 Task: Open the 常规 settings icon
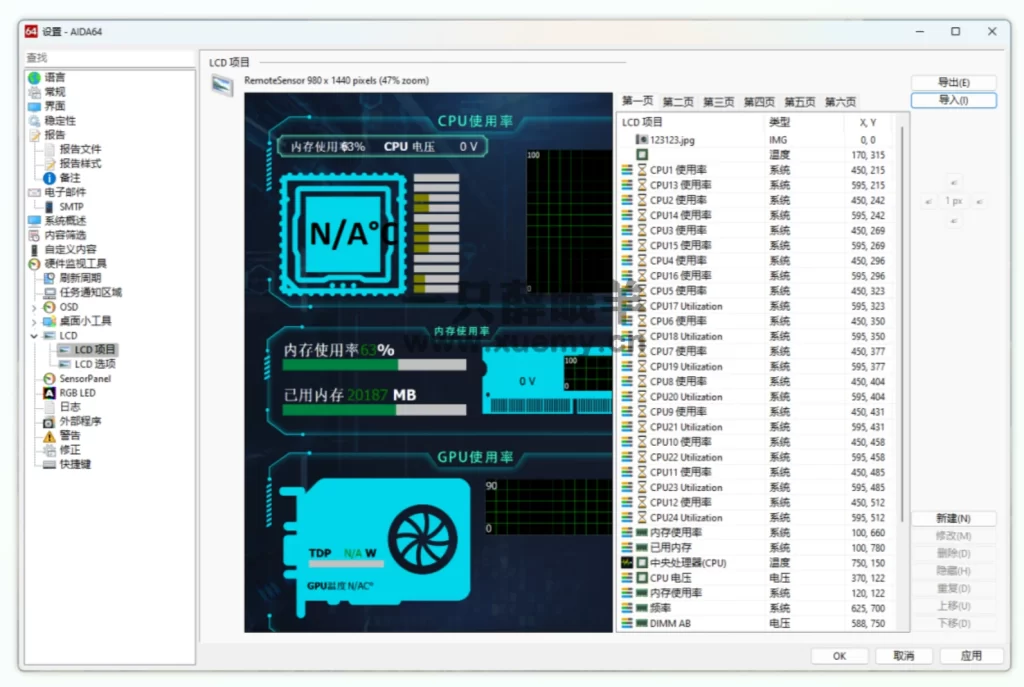click(35, 92)
